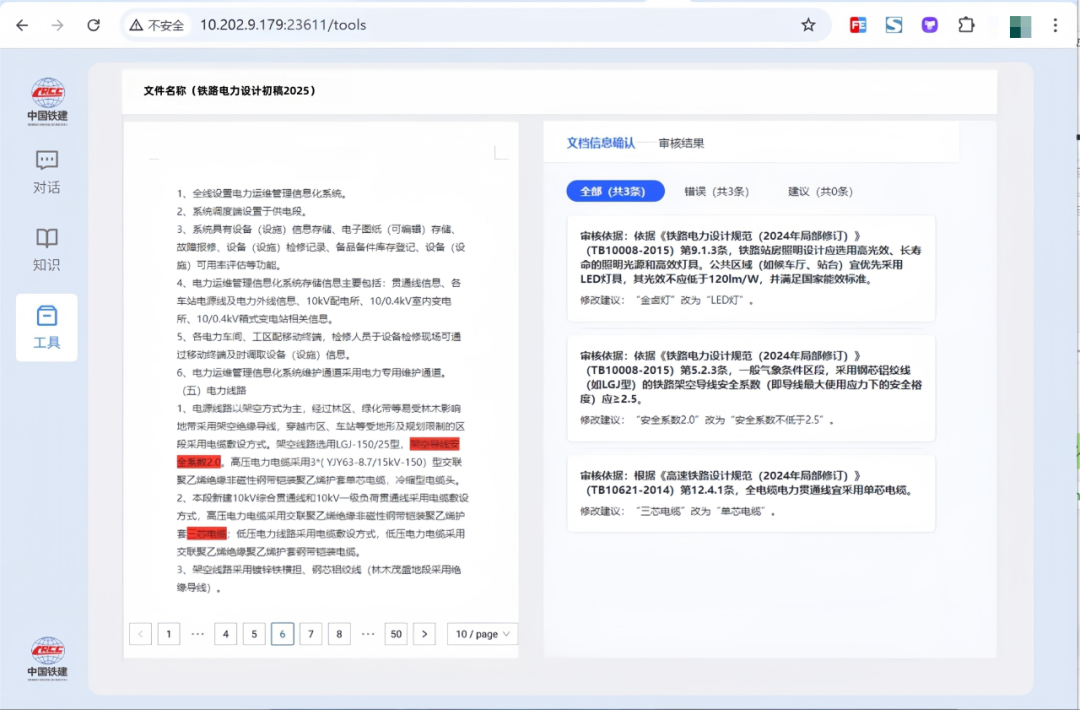The image size is (1080, 710).
Task: Click the browser back arrow
Action: click(22, 26)
